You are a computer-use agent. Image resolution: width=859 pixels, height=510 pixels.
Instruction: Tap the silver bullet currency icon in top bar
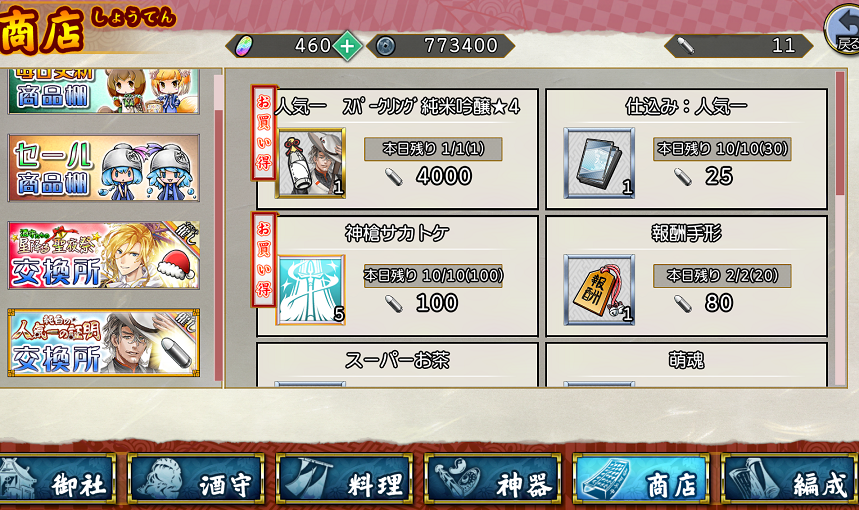(x=686, y=46)
